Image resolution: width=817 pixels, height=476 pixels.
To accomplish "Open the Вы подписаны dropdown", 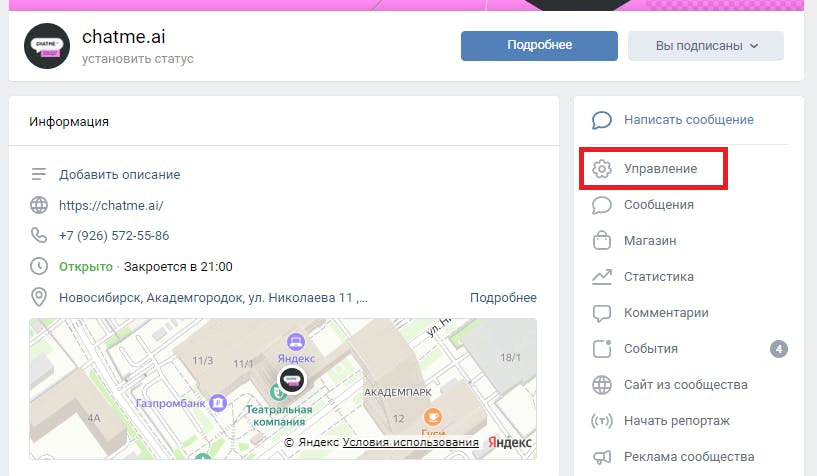I will [705, 45].
